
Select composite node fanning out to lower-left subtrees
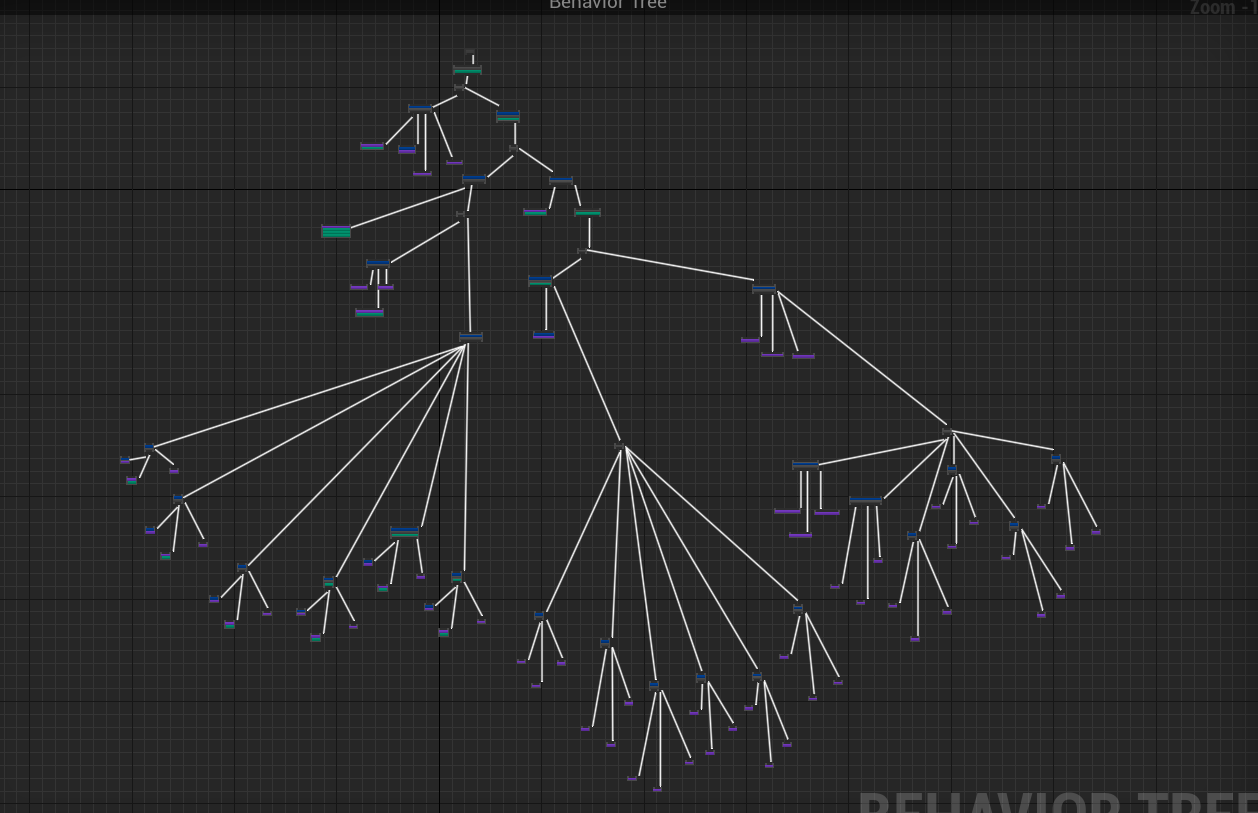pyautogui.click(x=471, y=337)
